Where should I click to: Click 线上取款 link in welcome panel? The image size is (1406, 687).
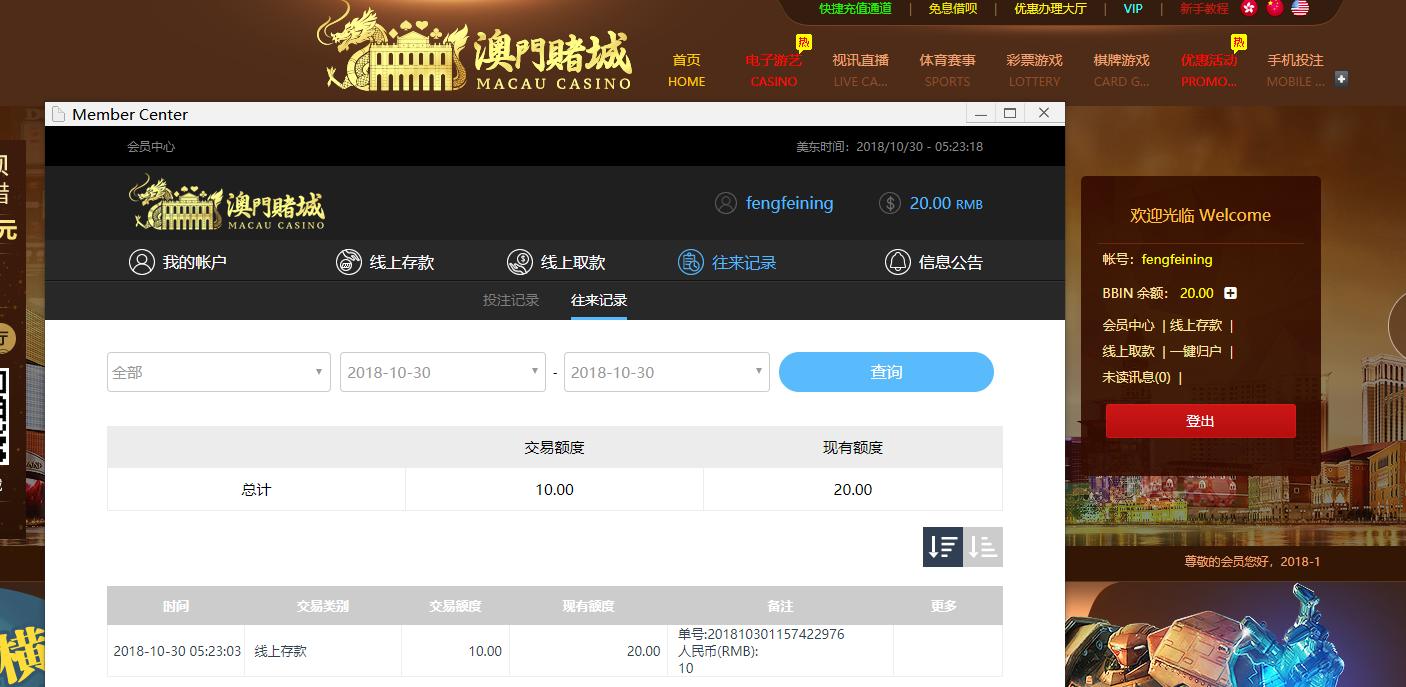[1128, 351]
